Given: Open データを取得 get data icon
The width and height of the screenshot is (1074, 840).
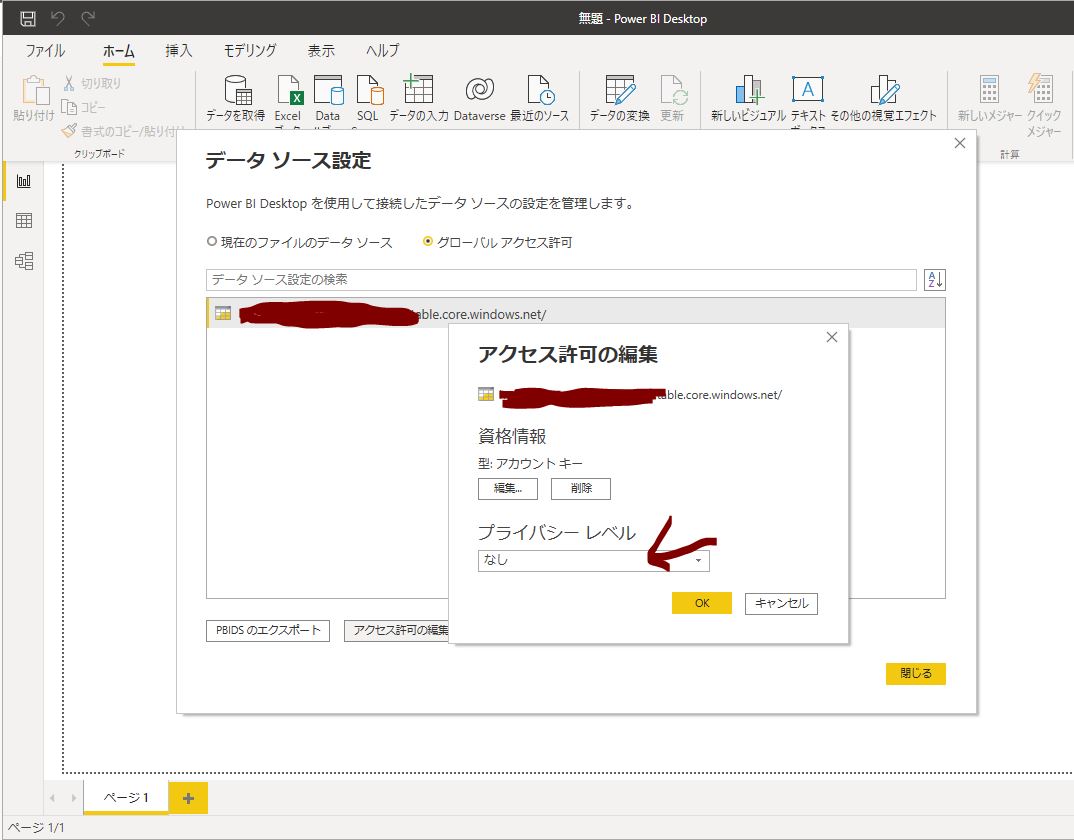Looking at the screenshot, I should [236, 97].
